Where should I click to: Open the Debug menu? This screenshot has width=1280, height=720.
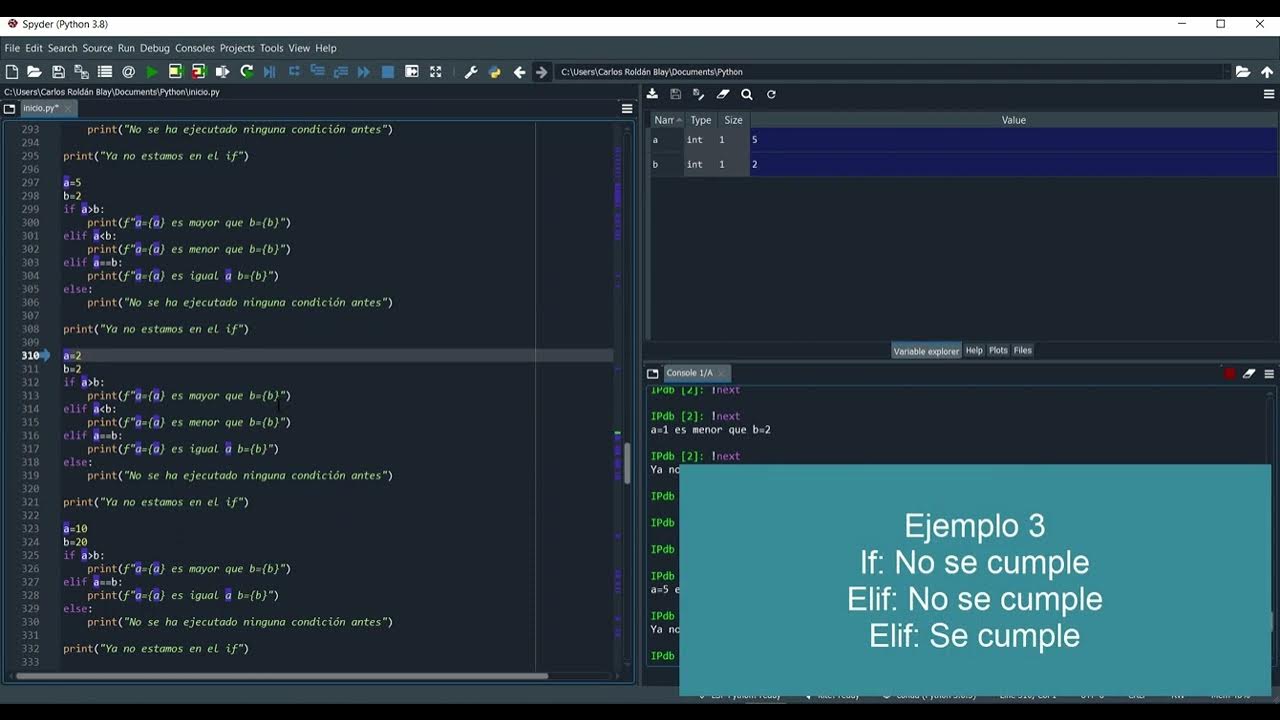point(154,48)
